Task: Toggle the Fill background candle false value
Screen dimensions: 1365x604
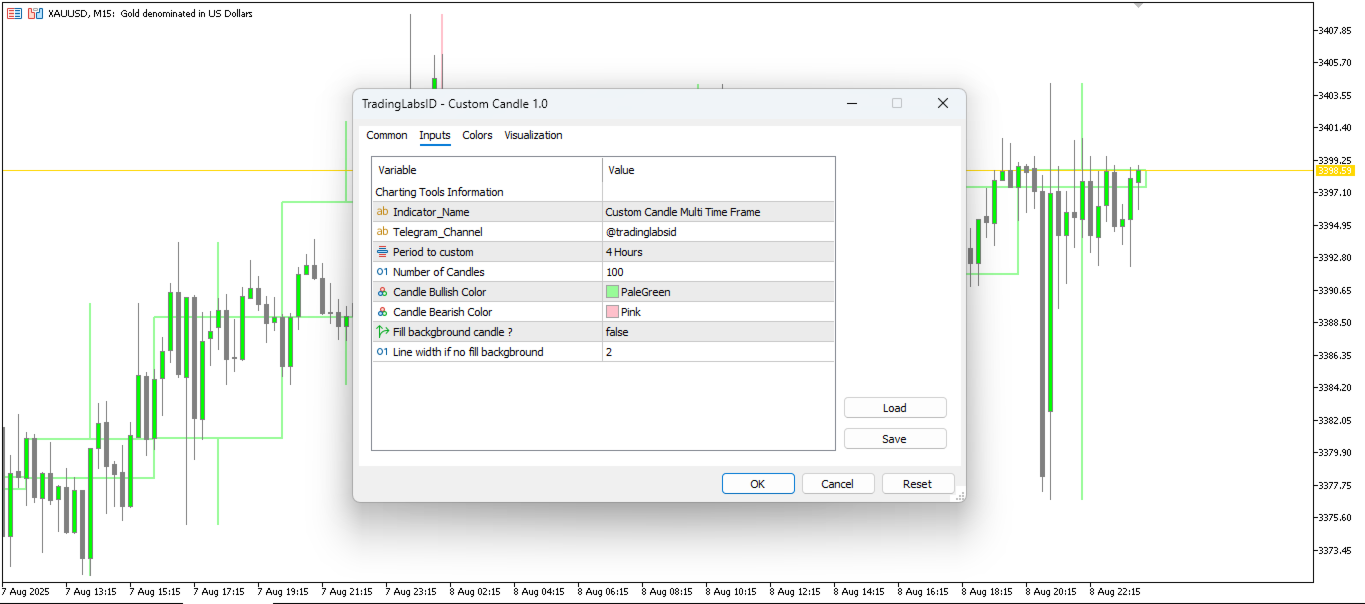Action: click(x=718, y=332)
